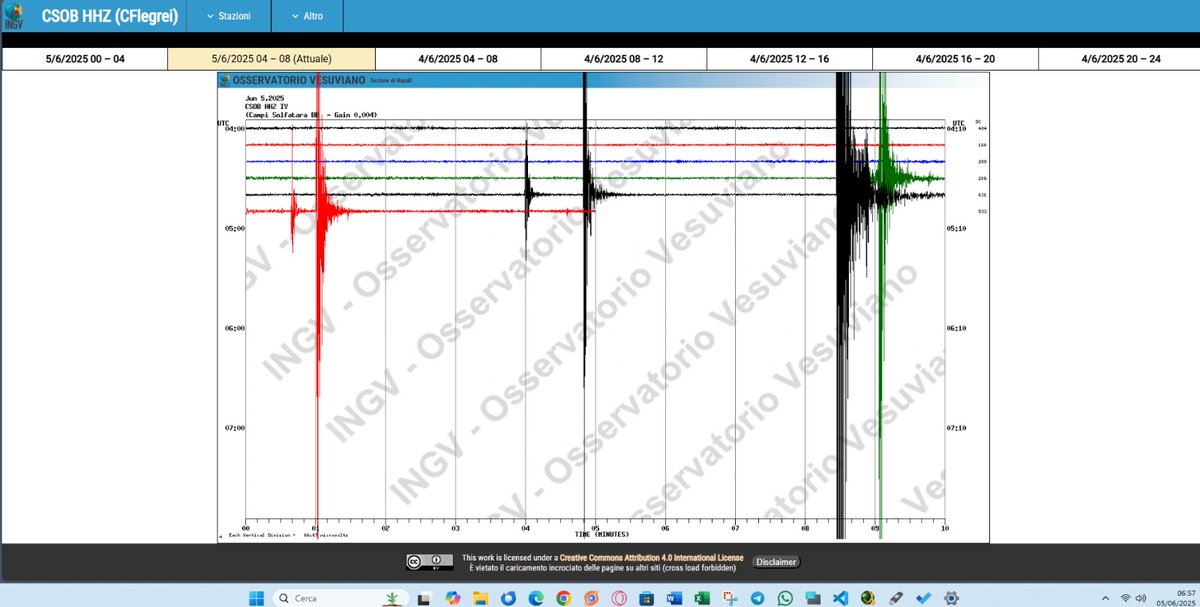This screenshot has width=1200, height=607.
Task: Open WhatsApp from the taskbar
Action: (x=785, y=597)
